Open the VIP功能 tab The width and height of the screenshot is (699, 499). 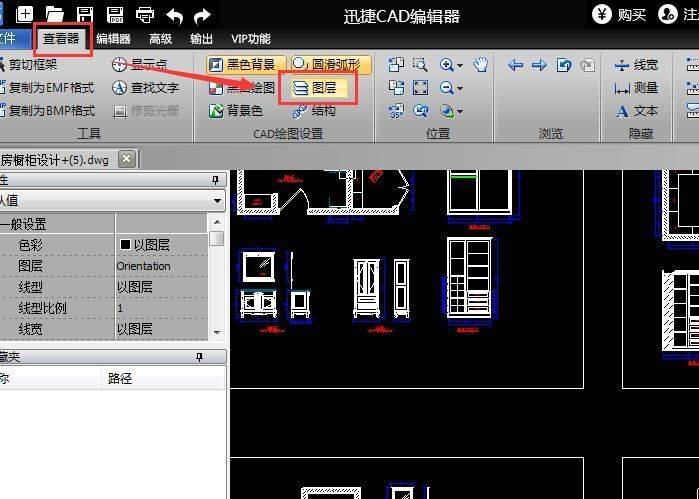click(251, 39)
